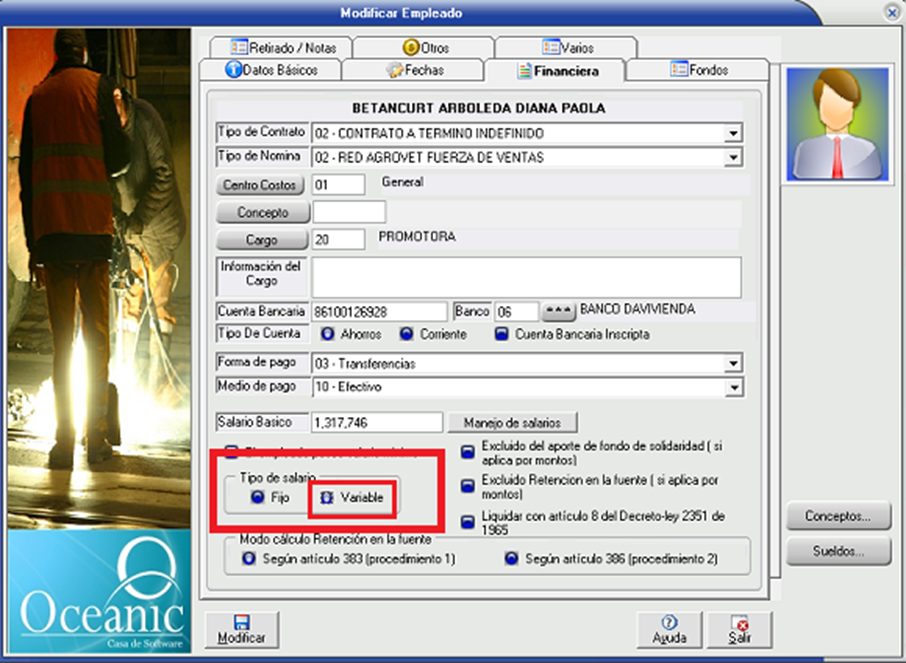Click the employee avatar picture
Image resolution: width=906 pixels, height=663 pixels.
(x=837, y=124)
